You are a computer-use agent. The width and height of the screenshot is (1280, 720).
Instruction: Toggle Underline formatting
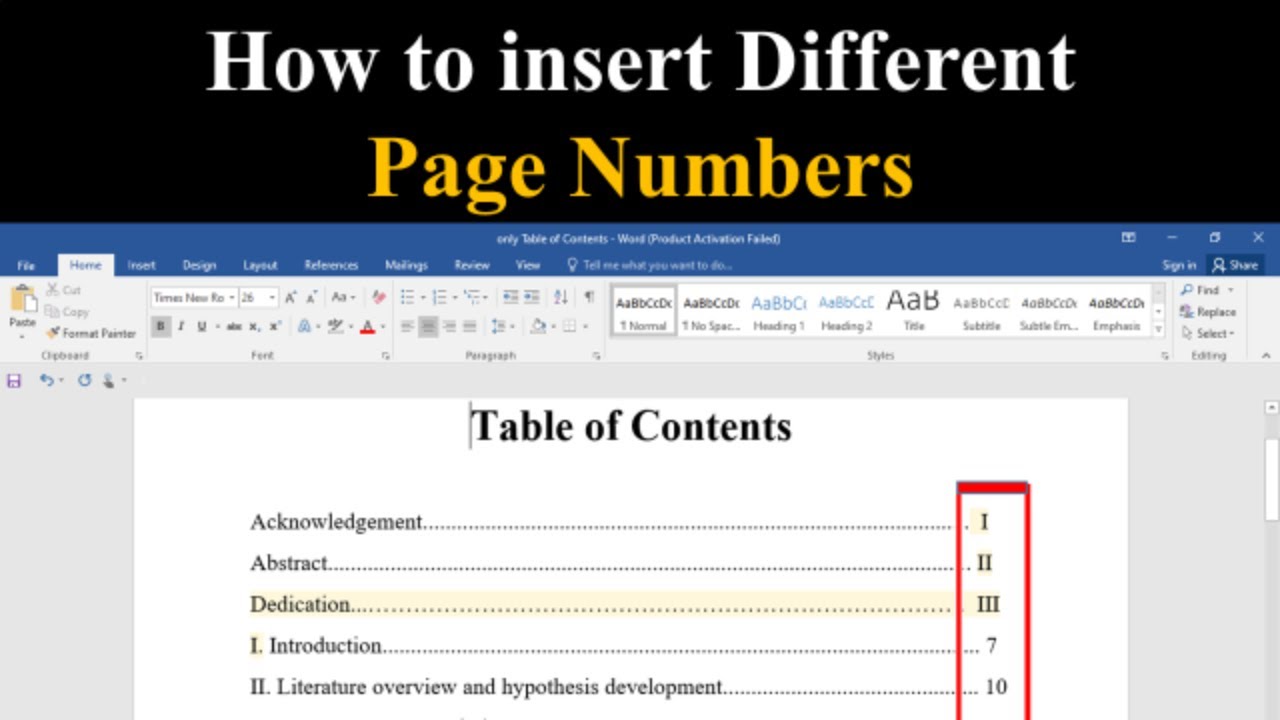click(x=201, y=326)
